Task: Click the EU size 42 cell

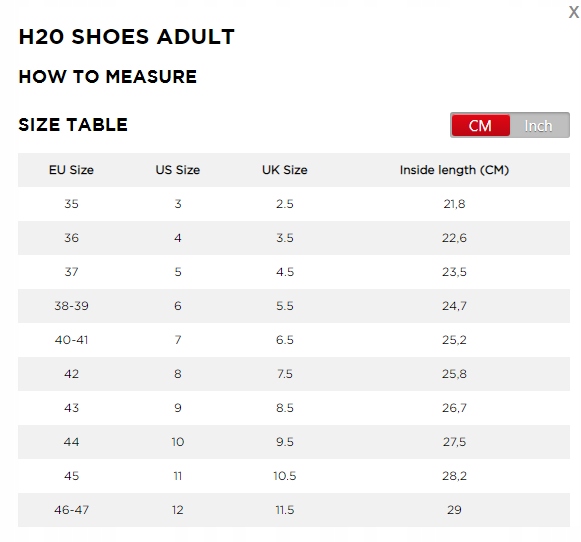Action: (x=71, y=374)
